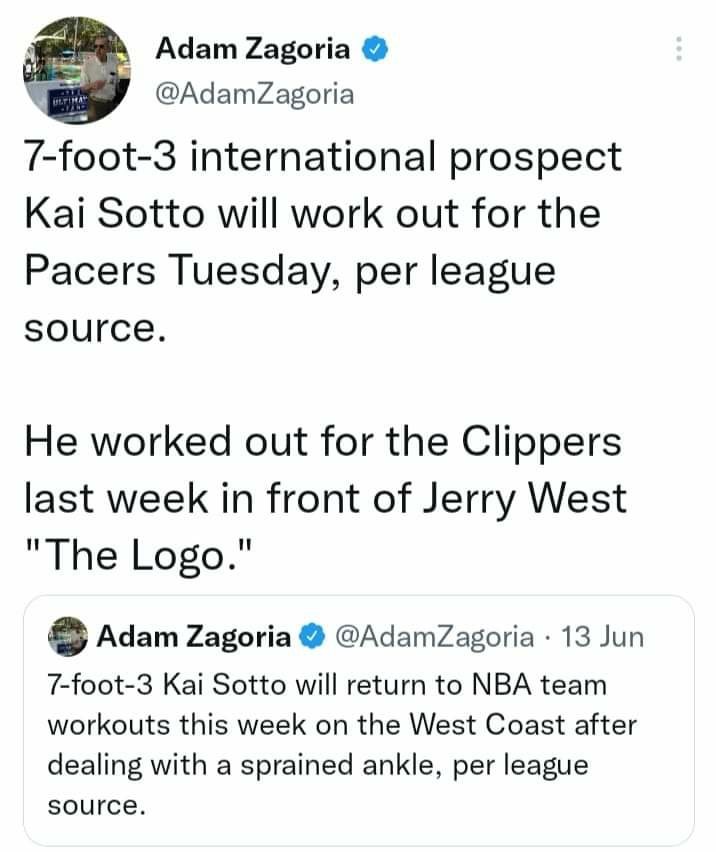
Task: Click the verified badge beside the top name
Action: (x=375, y=49)
